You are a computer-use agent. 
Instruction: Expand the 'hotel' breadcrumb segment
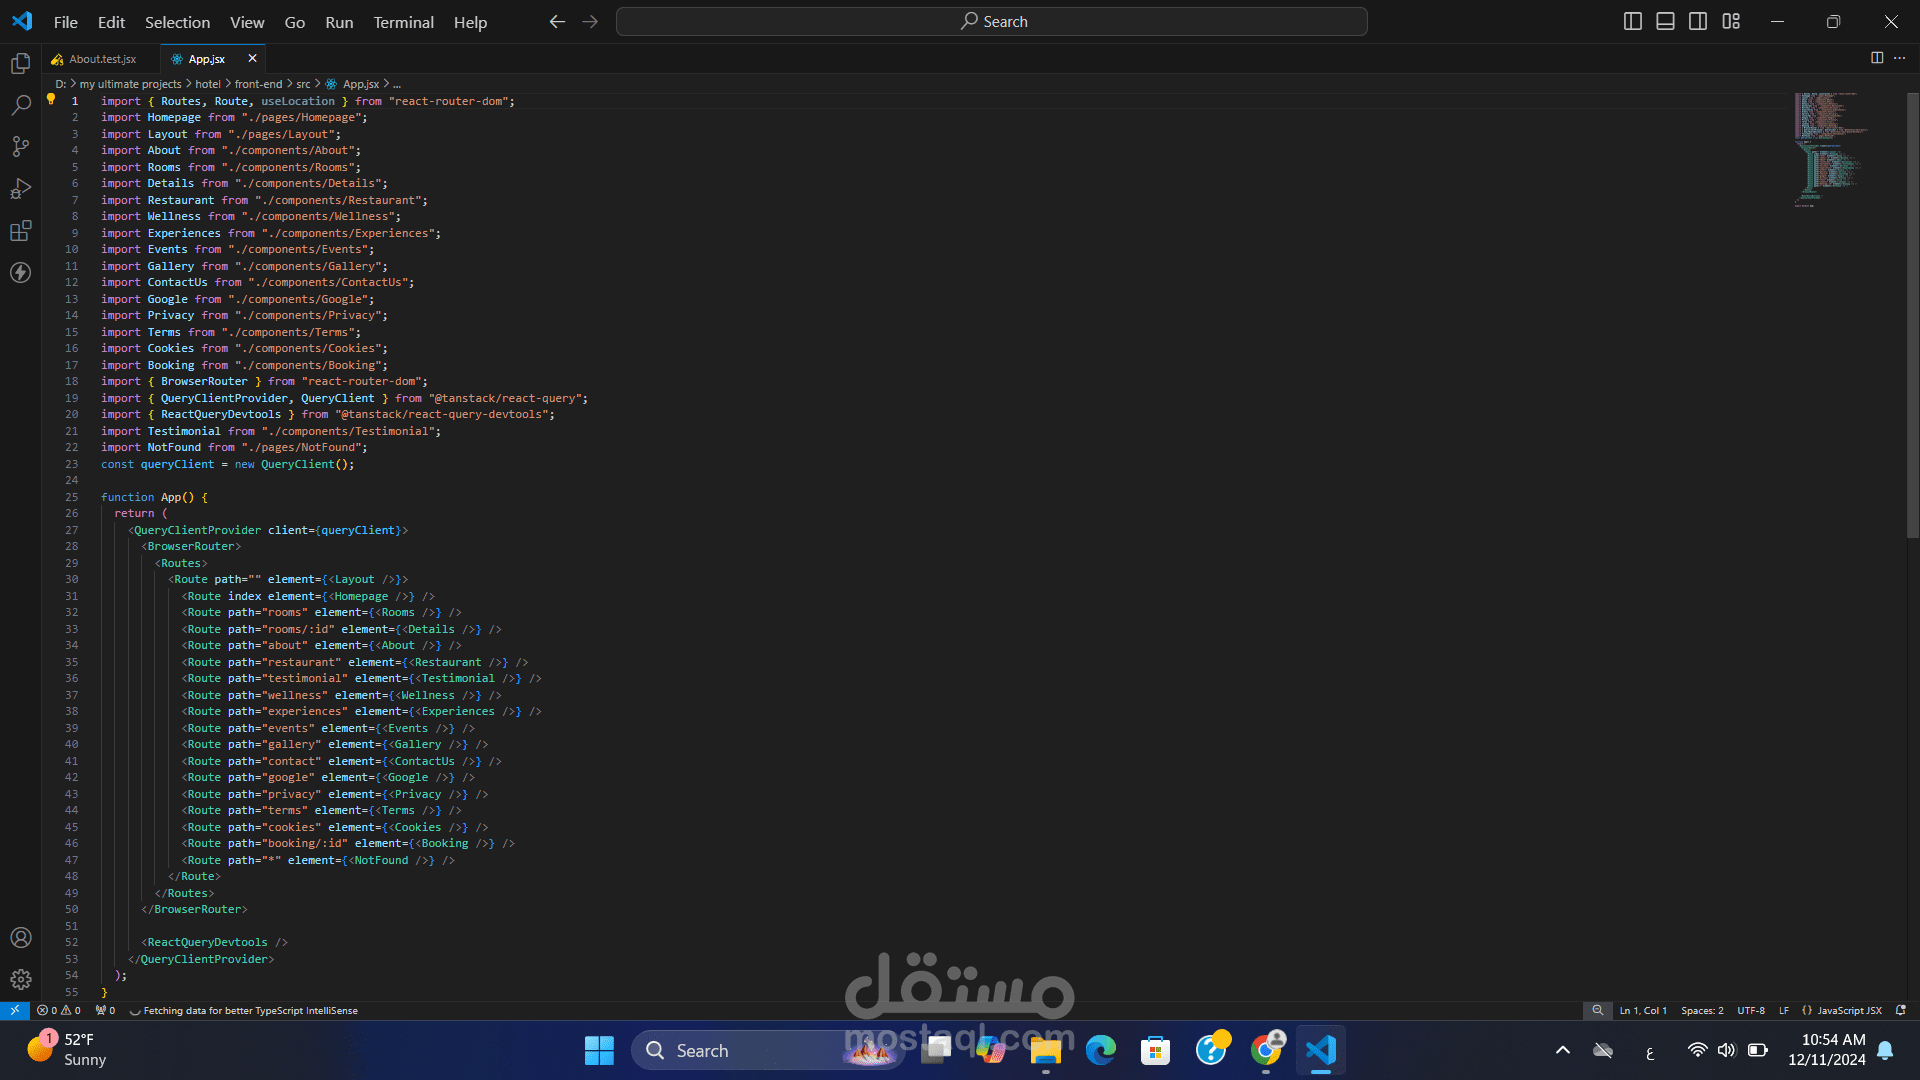(x=208, y=84)
